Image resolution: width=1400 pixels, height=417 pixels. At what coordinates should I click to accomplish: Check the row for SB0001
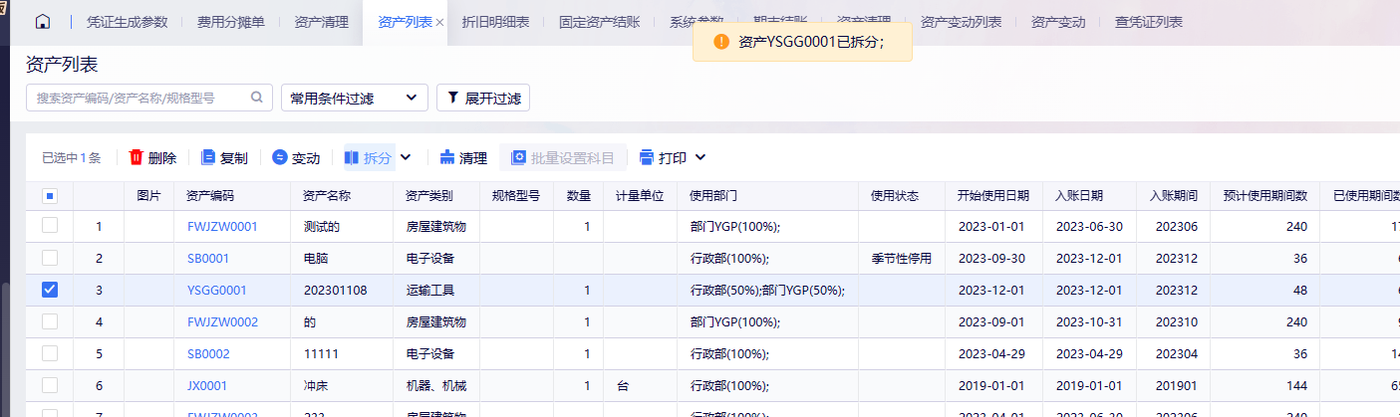tap(50, 258)
